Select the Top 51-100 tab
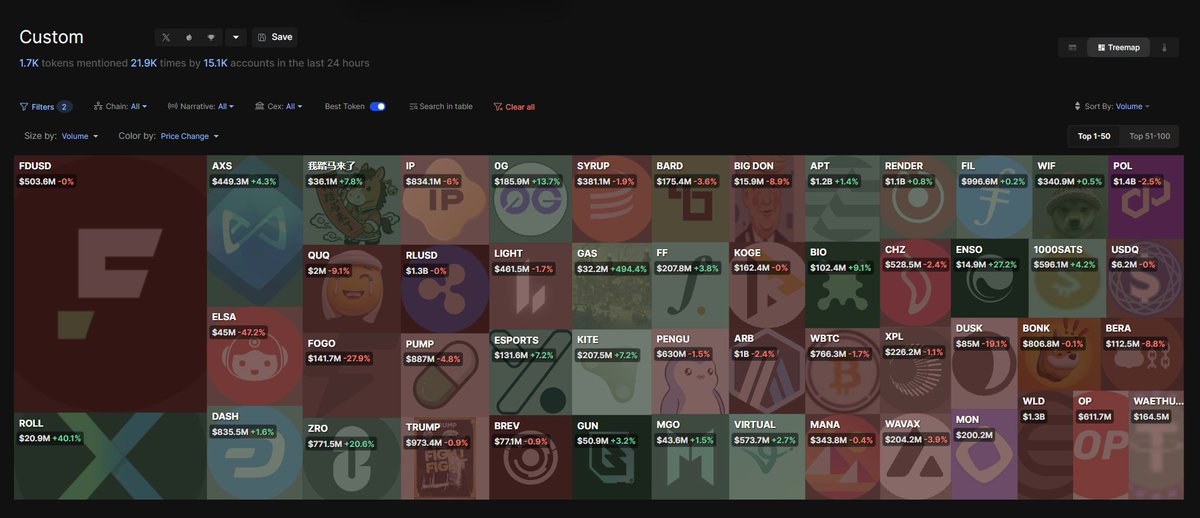Viewport: 1200px width, 518px height. pos(1149,136)
